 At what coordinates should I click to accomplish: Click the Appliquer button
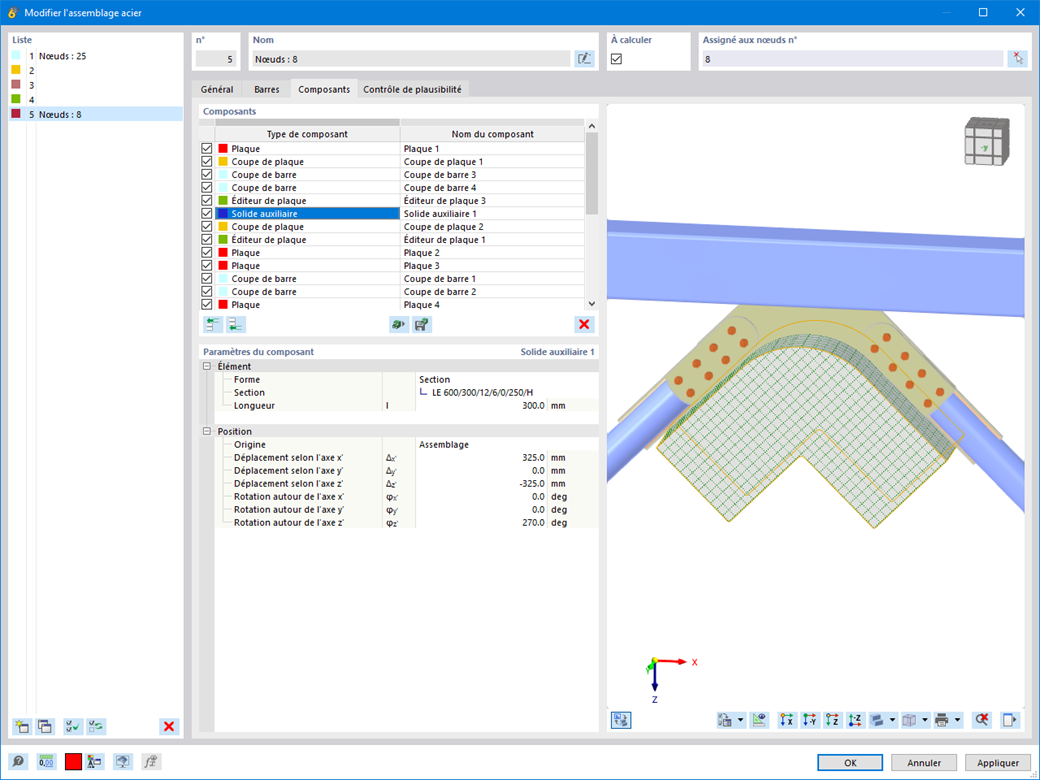click(x=998, y=763)
